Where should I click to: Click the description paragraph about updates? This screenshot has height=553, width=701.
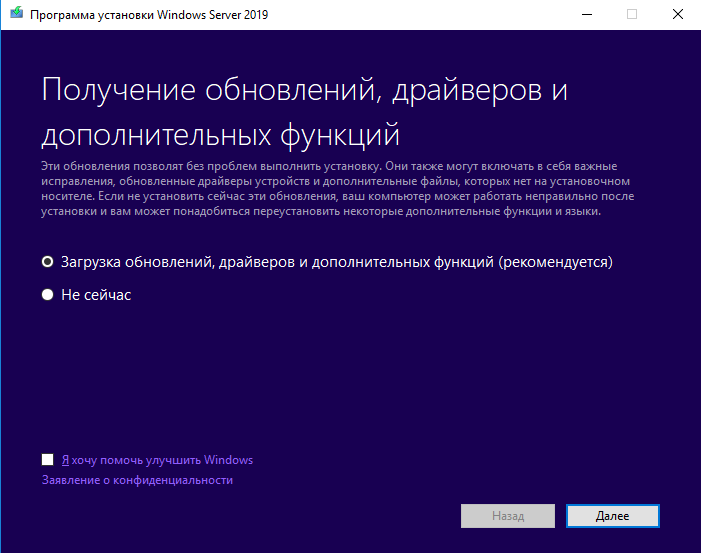(x=335, y=189)
